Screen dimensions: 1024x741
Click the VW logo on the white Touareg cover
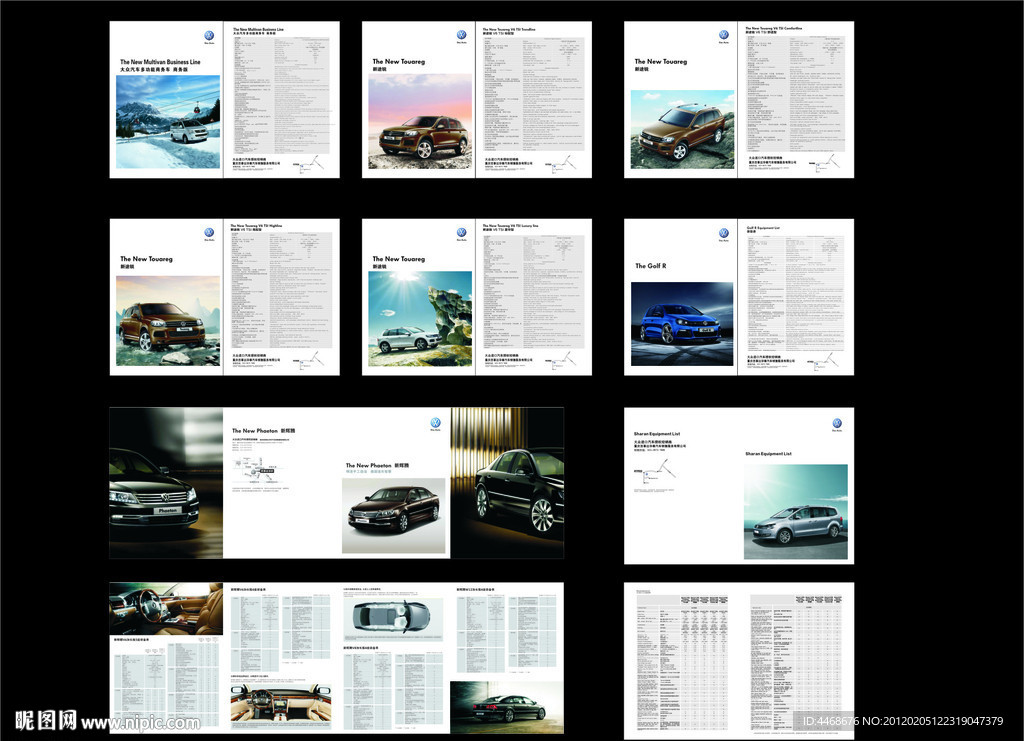pyautogui.click(x=461, y=233)
